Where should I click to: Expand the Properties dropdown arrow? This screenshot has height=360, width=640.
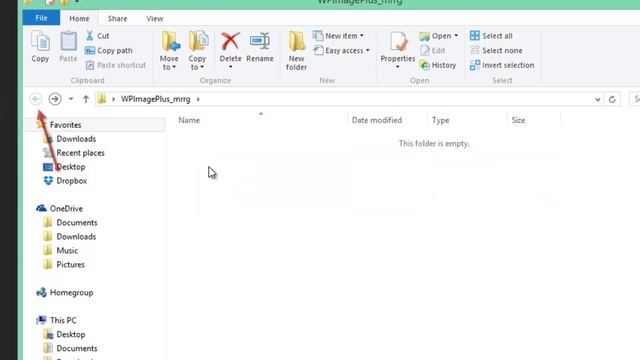(x=398, y=67)
